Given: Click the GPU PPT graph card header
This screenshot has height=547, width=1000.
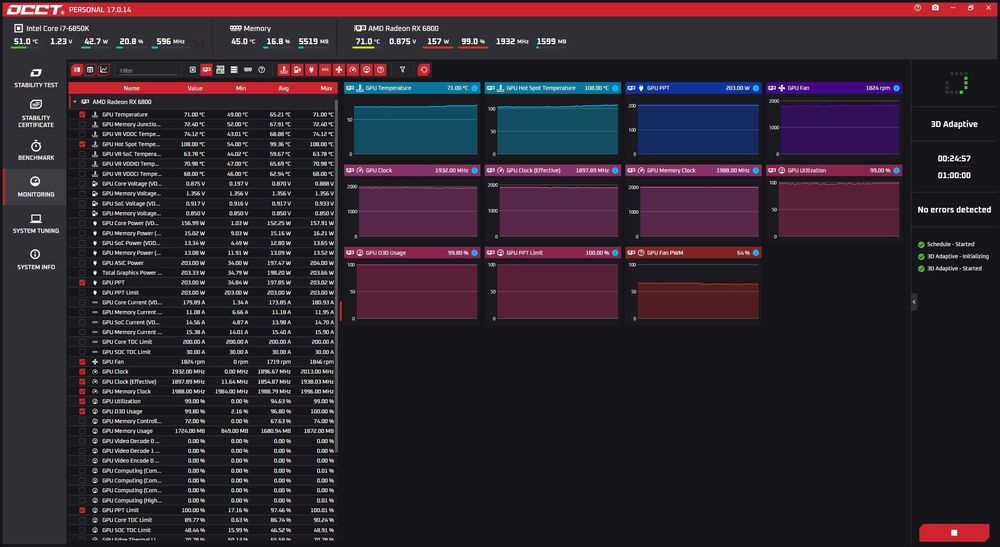Looking at the screenshot, I should click(x=693, y=88).
